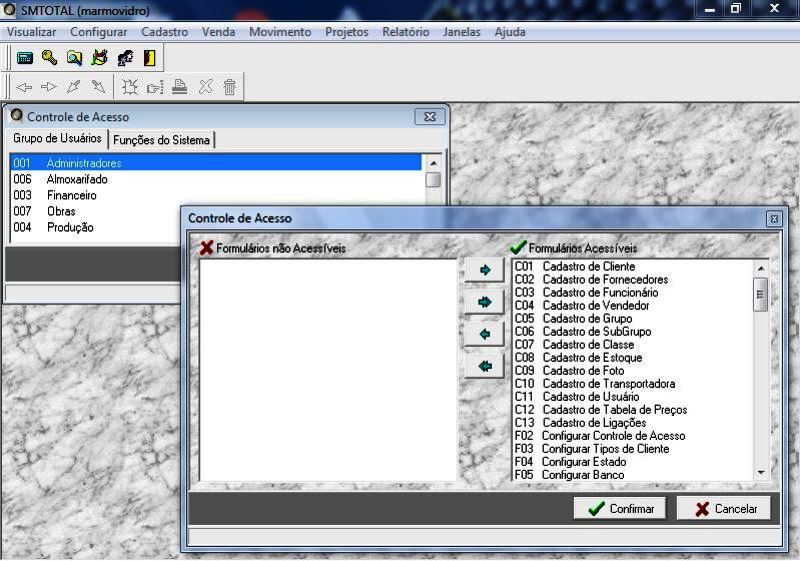
Task: Click the printer toolbar icon
Action: click(x=179, y=87)
